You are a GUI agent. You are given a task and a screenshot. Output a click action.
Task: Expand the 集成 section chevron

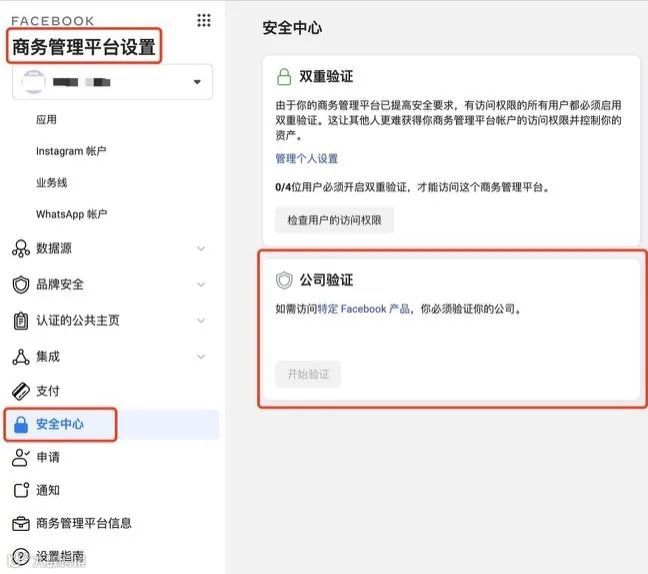click(201, 357)
